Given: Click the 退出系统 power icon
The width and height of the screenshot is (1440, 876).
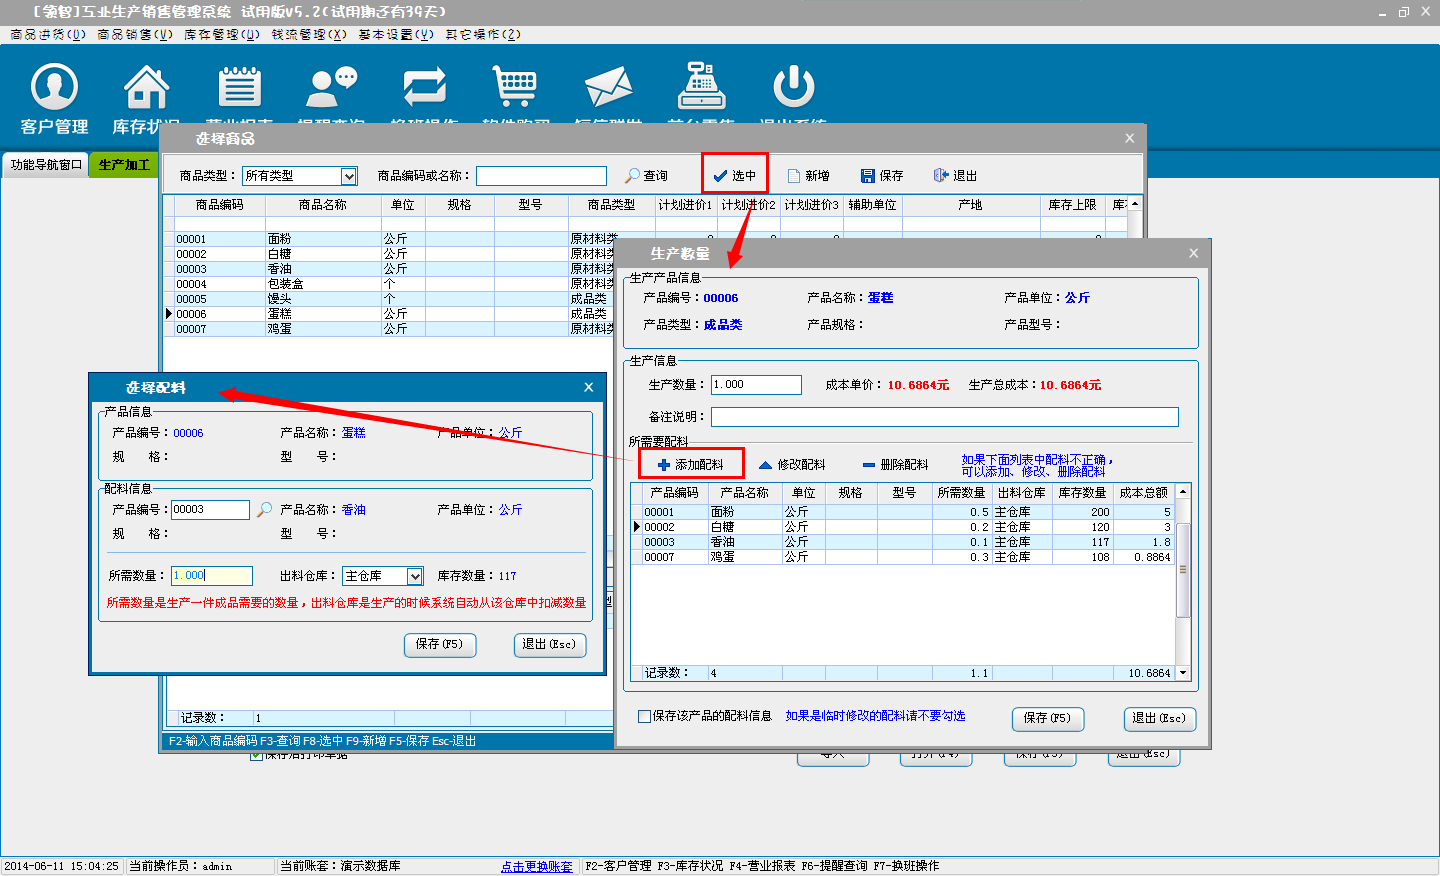Looking at the screenshot, I should point(793,88).
